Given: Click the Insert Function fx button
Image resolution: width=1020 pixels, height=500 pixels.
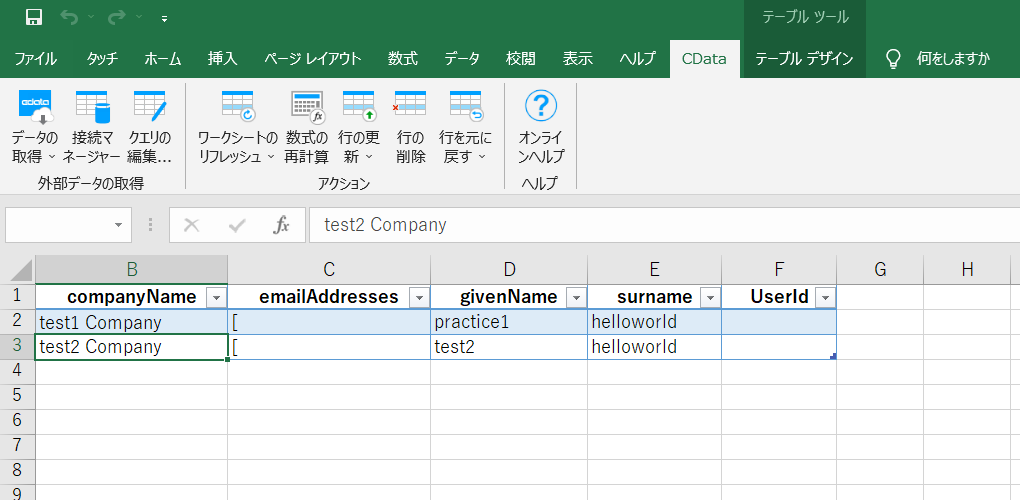Looking at the screenshot, I should point(282,225).
